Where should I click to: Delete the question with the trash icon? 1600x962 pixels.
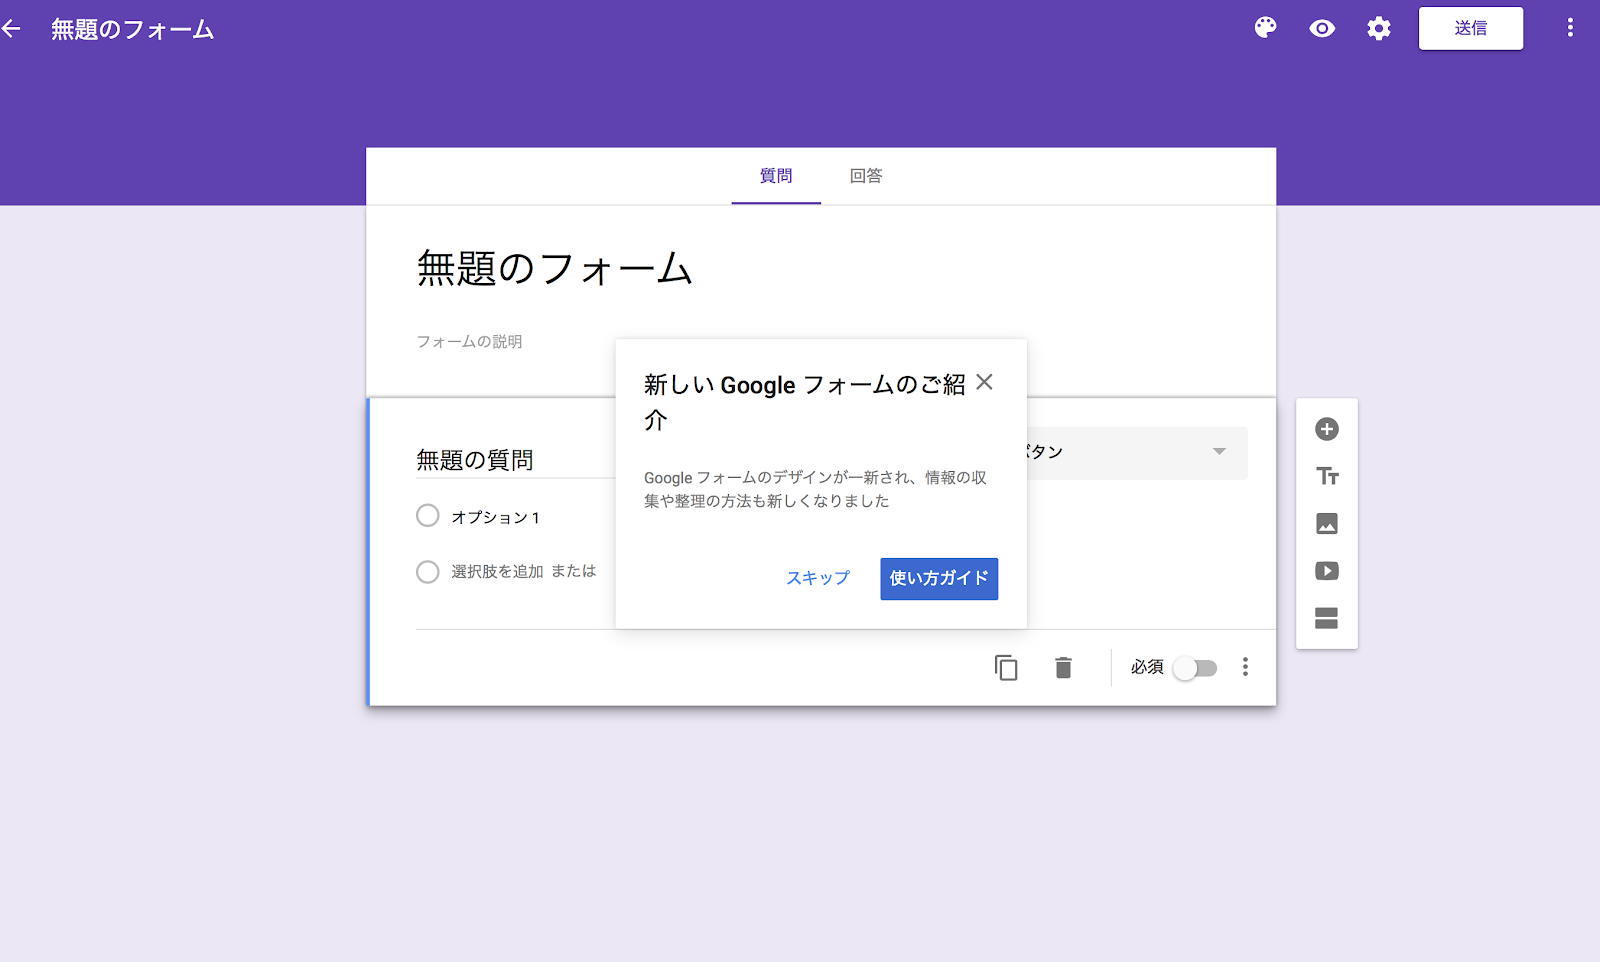(x=1064, y=667)
